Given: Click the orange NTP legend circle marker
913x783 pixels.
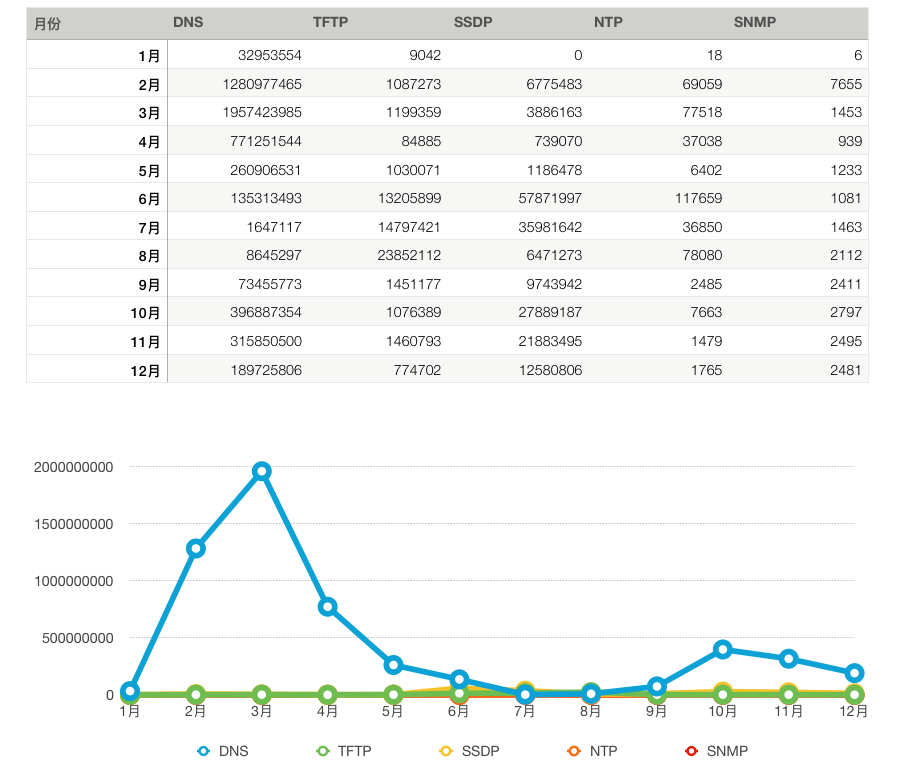Looking at the screenshot, I should pyautogui.click(x=574, y=751).
